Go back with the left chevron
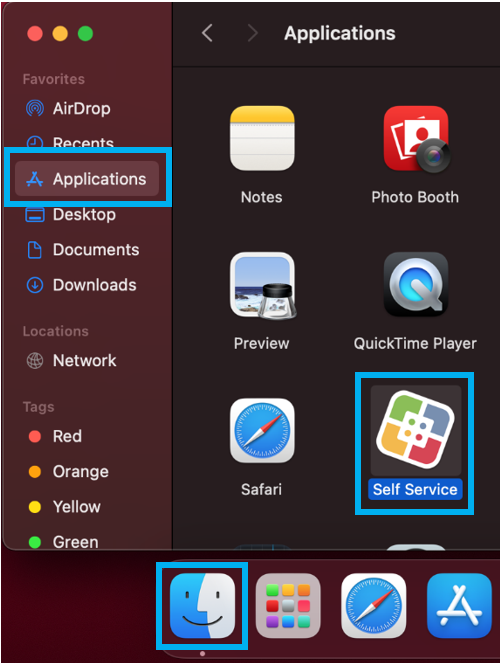The image size is (500, 663). (207, 33)
